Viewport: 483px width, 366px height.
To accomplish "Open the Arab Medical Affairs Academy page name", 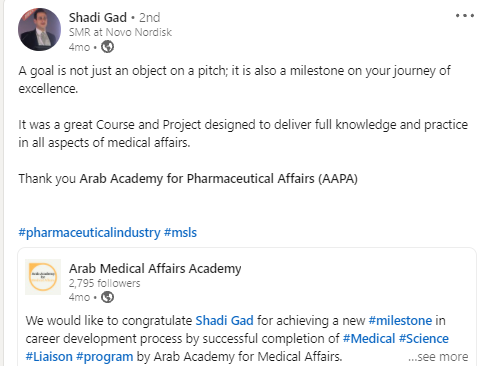I will 155,268.
